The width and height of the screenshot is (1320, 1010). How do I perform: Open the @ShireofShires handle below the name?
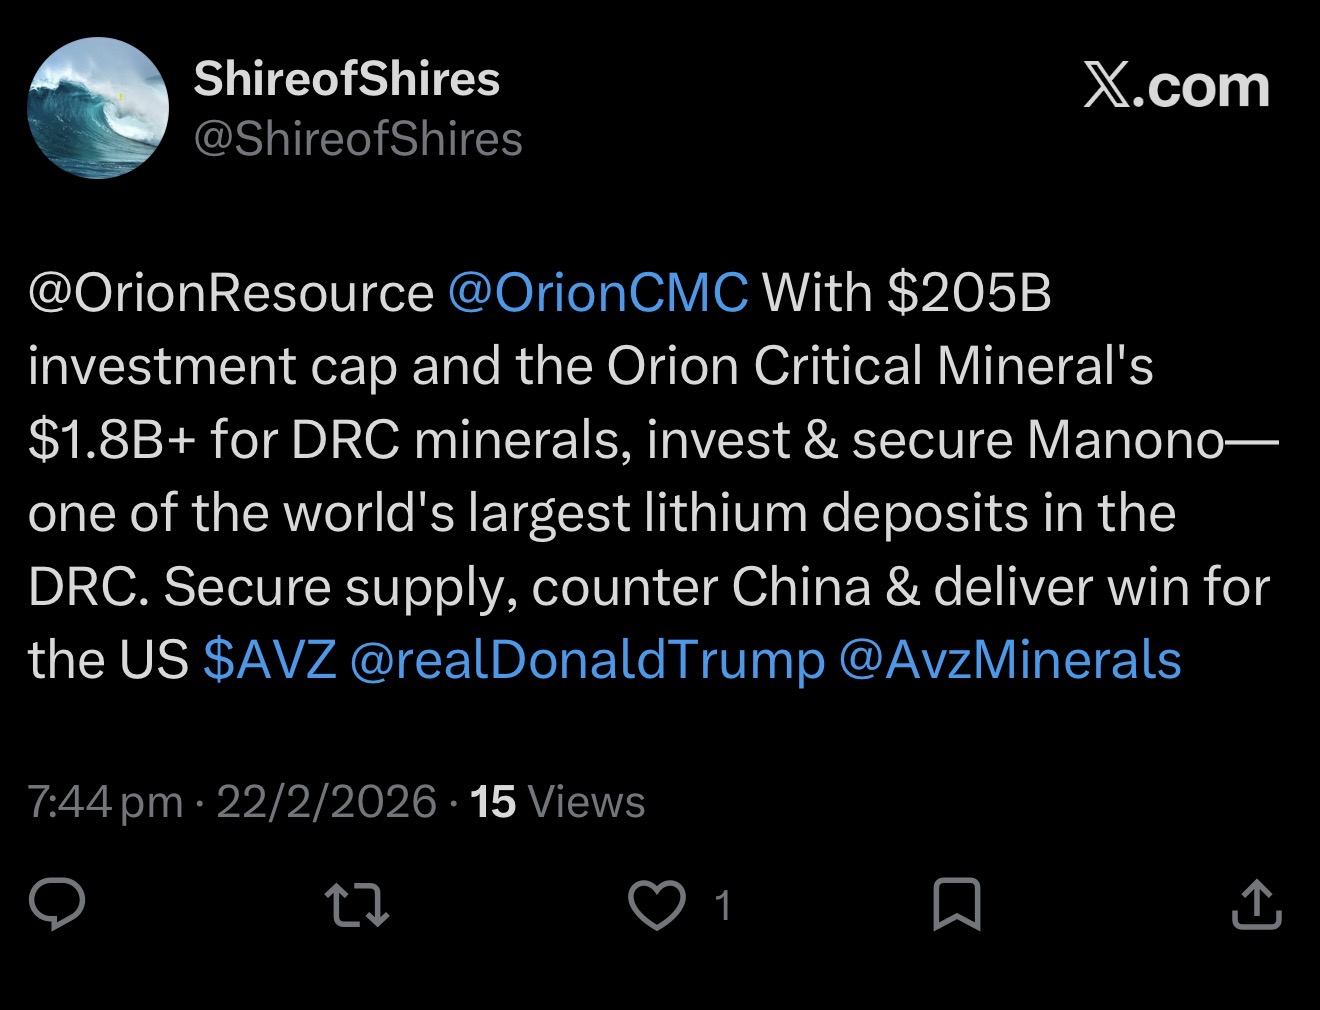pyautogui.click(x=358, y=139)
